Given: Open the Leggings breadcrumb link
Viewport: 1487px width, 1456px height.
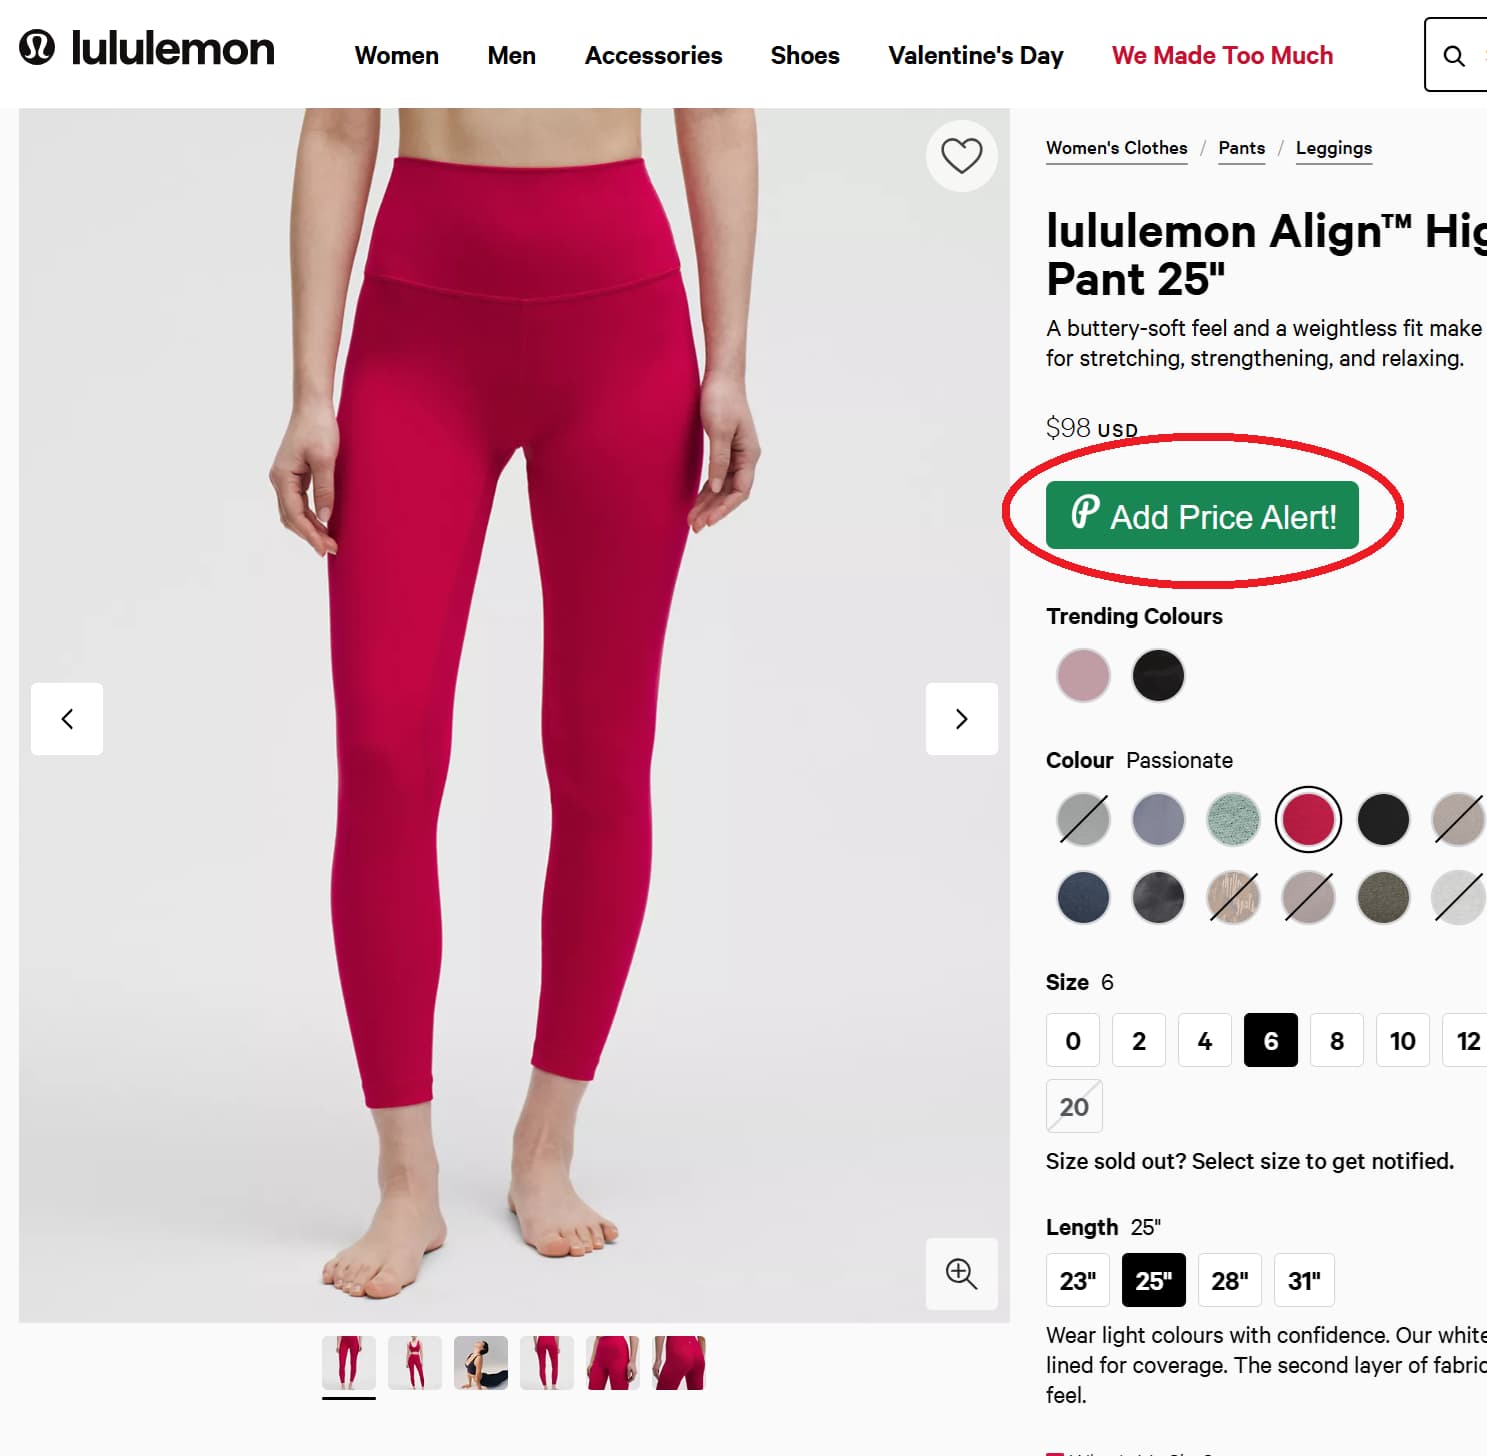Looking at the screenshot, I should 1333,148.
